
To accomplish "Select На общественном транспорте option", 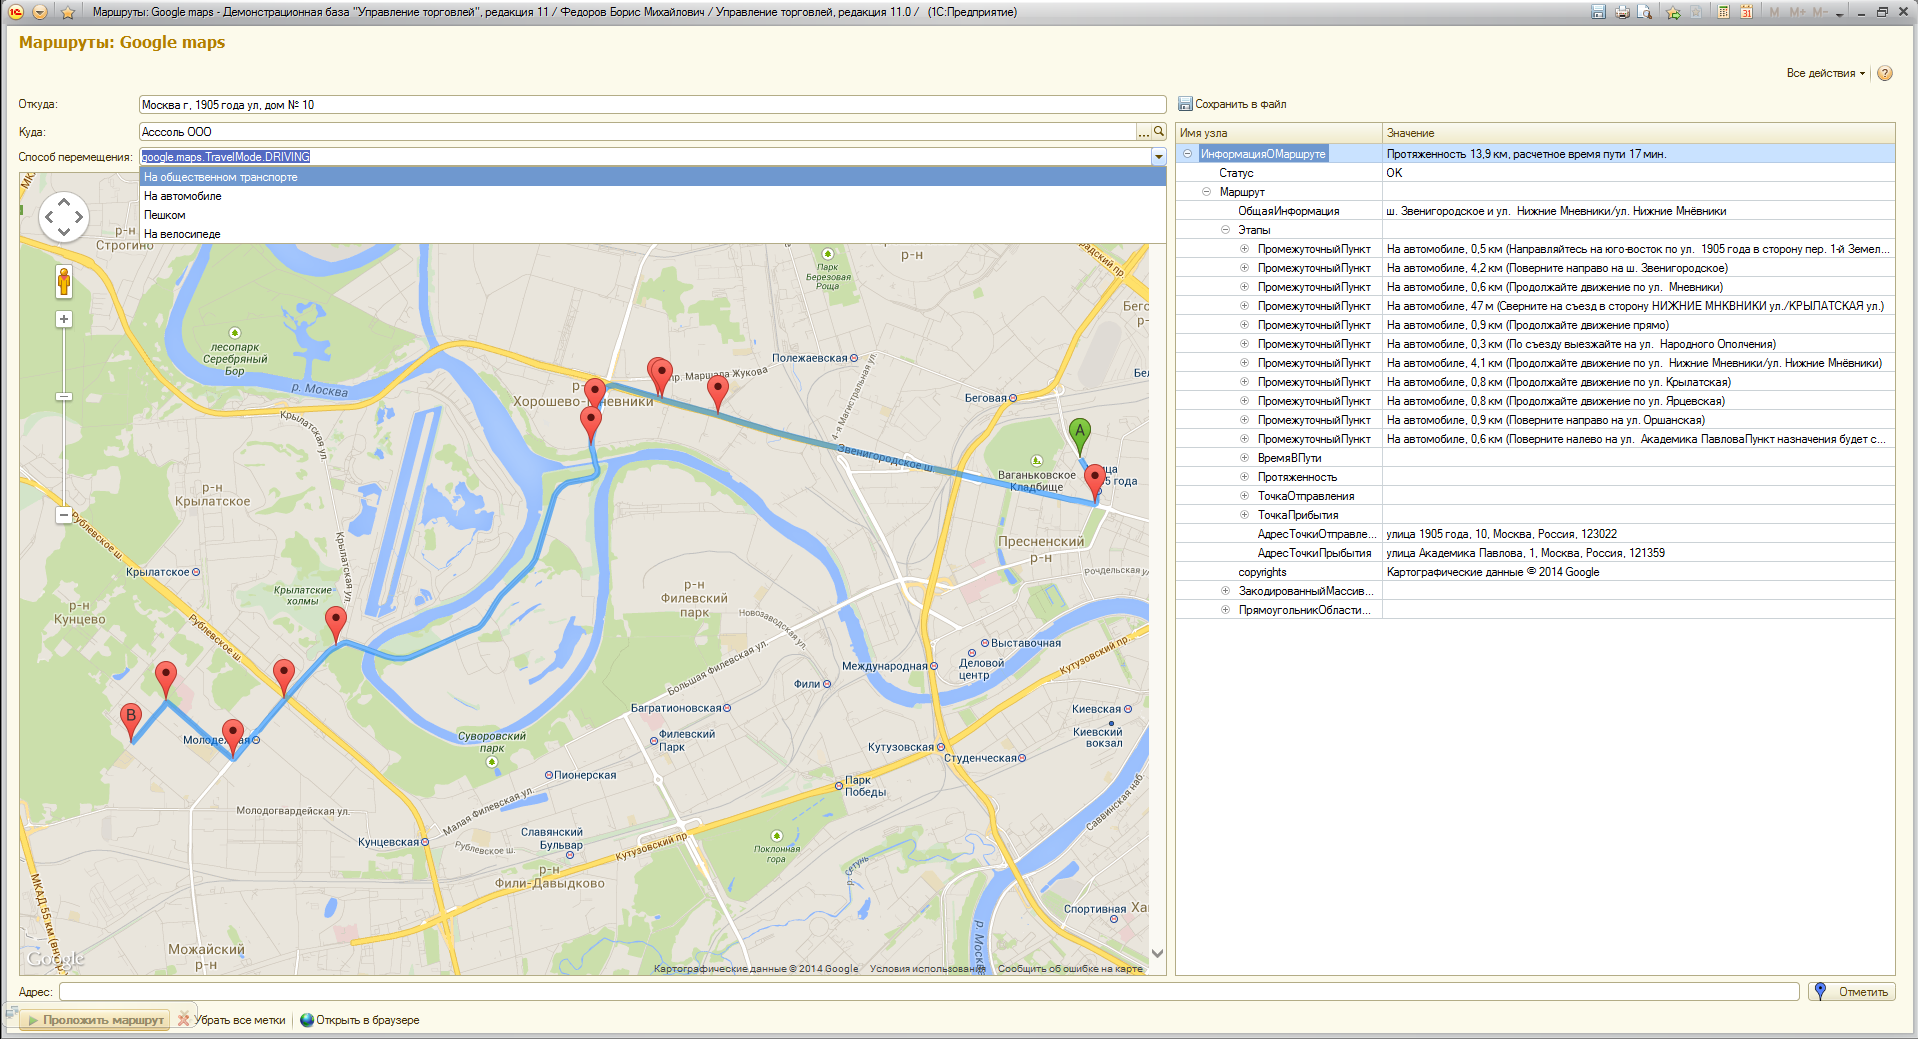I will coord(652,177).
